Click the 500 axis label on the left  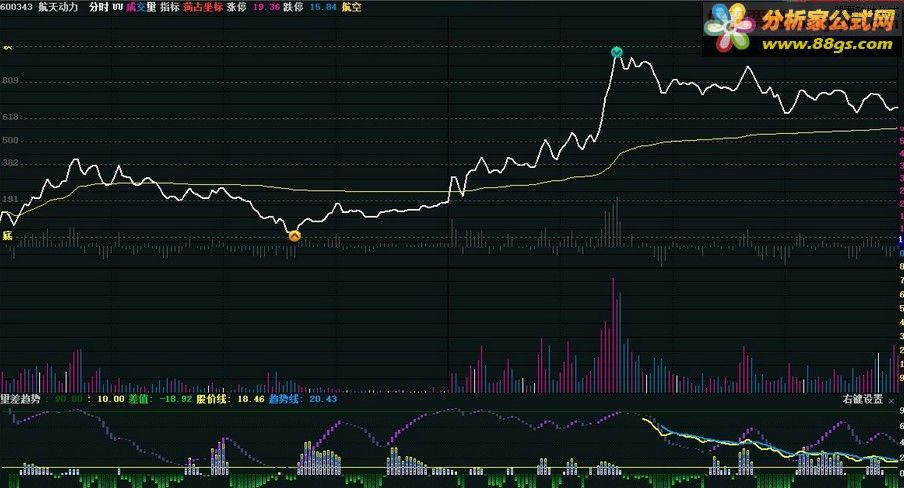pos(10,140)
